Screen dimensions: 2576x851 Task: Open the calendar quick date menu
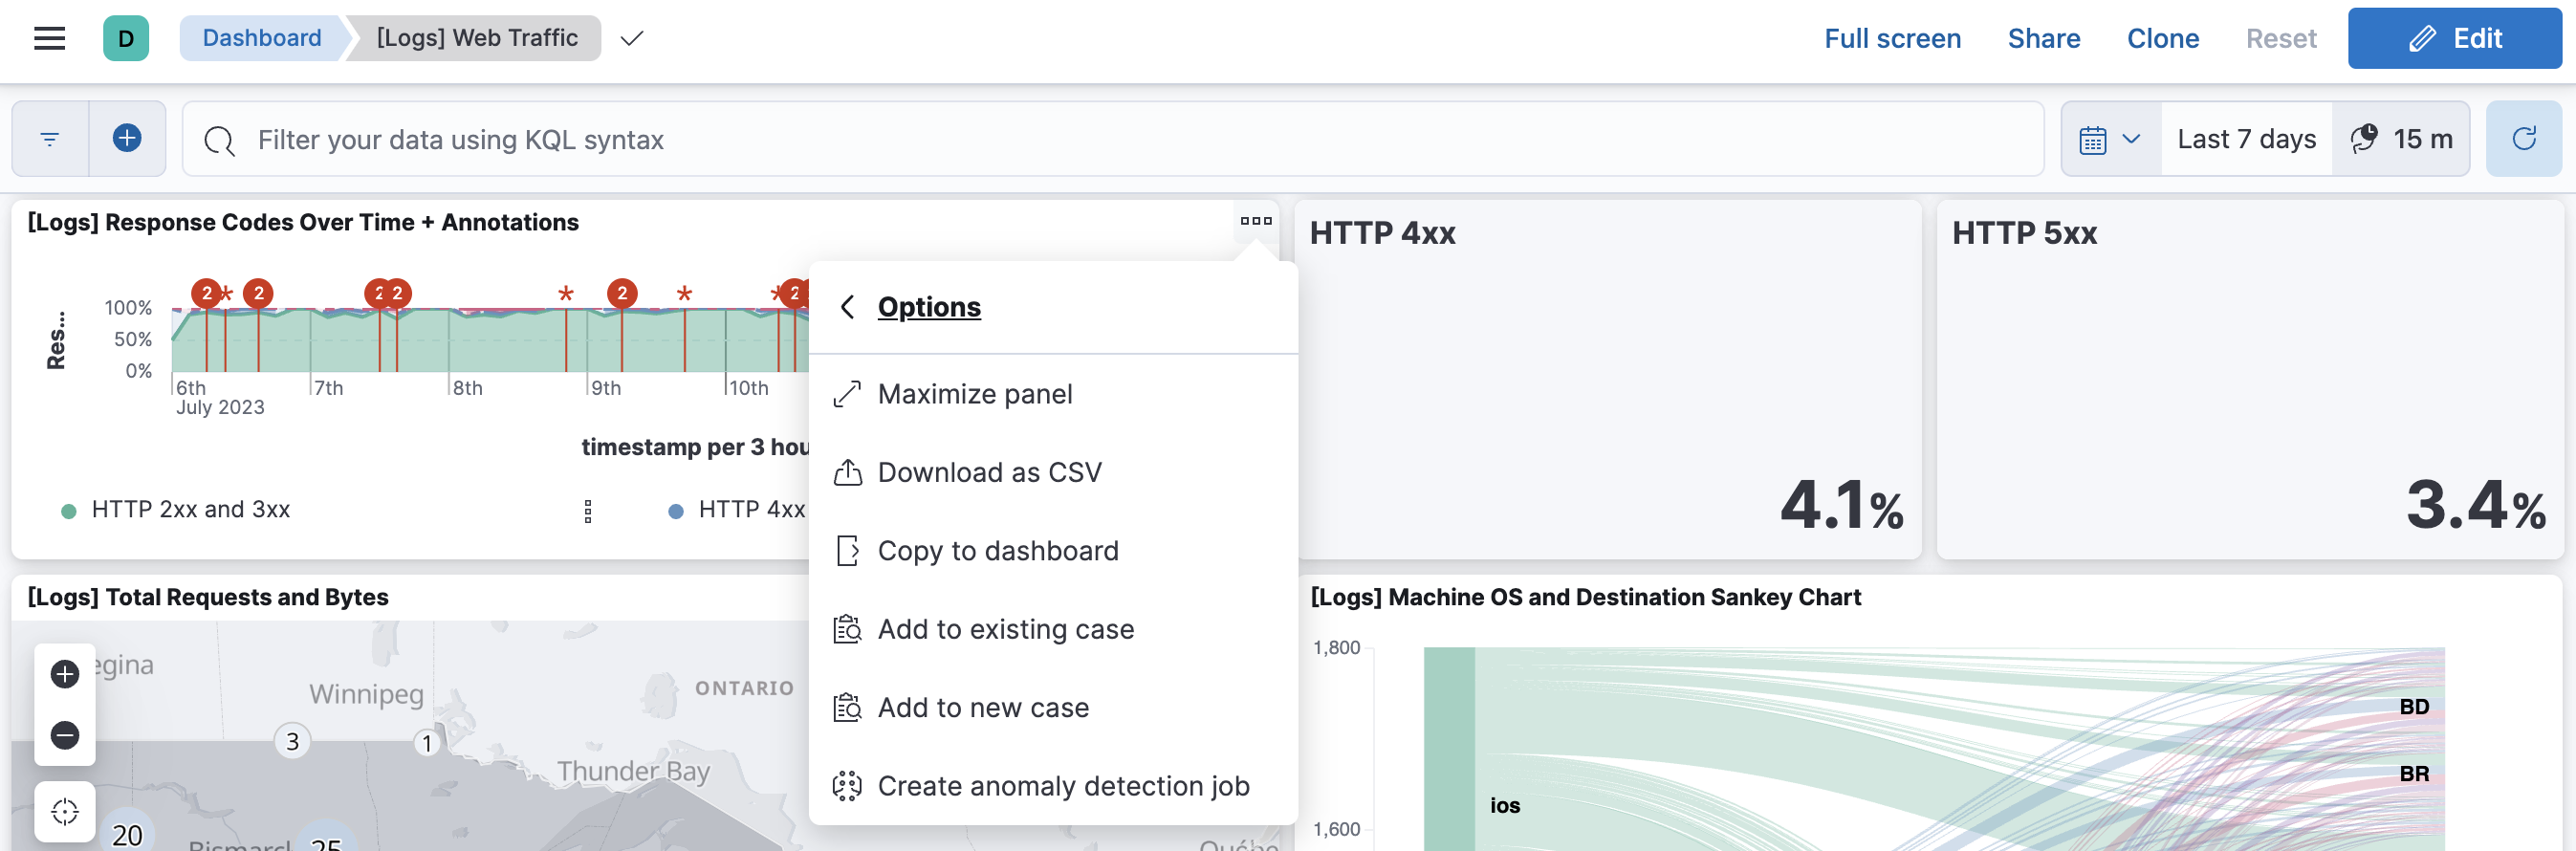point(2110,139)
